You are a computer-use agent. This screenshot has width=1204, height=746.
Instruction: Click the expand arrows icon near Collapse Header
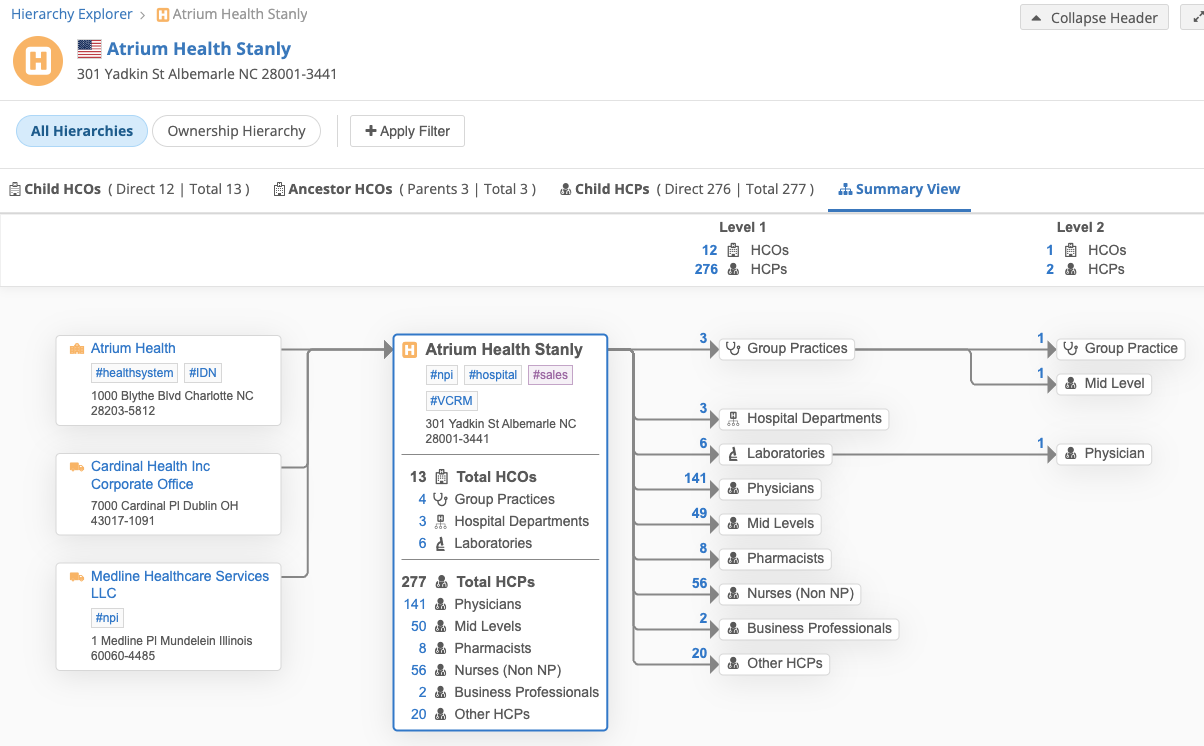(1197, 18)
